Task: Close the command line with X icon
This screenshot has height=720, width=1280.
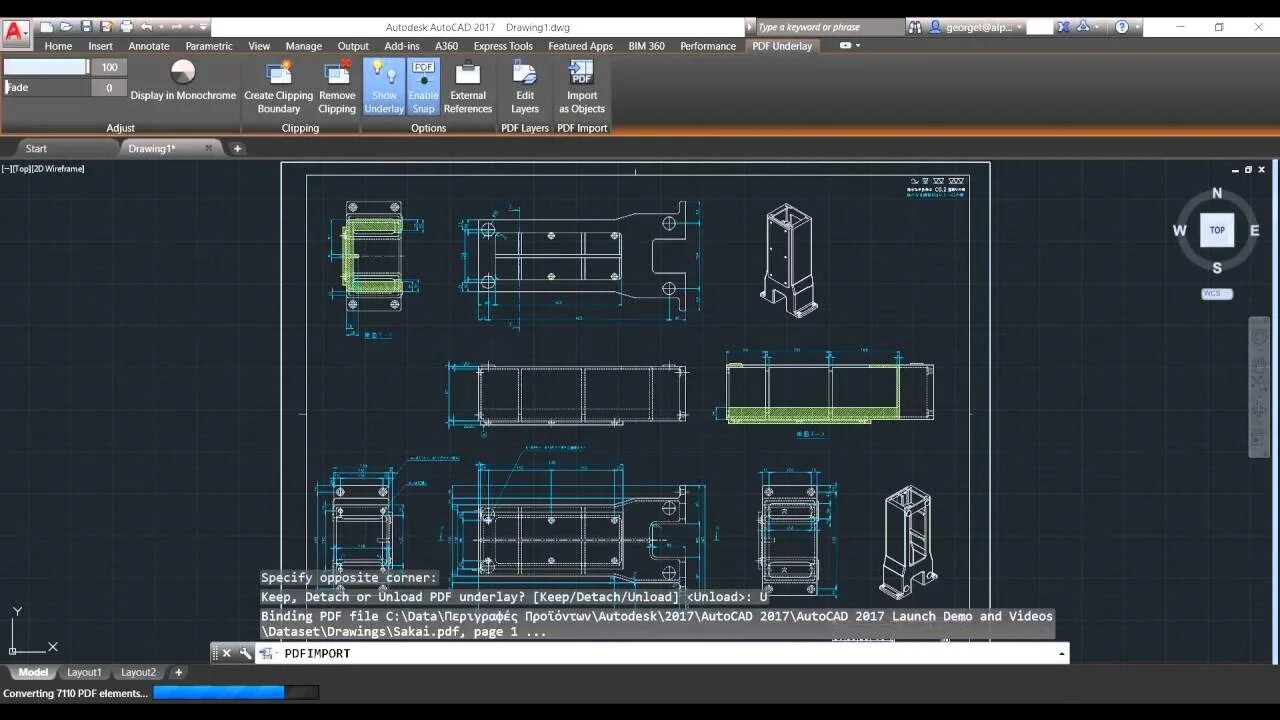Action: [227, 653]
